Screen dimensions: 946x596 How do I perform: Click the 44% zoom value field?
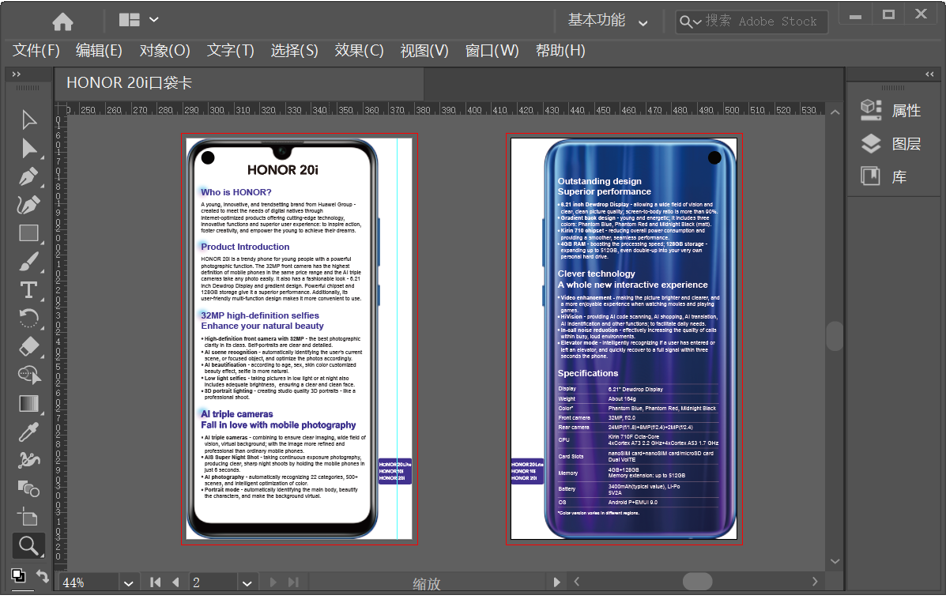click(x=88, y=583)
